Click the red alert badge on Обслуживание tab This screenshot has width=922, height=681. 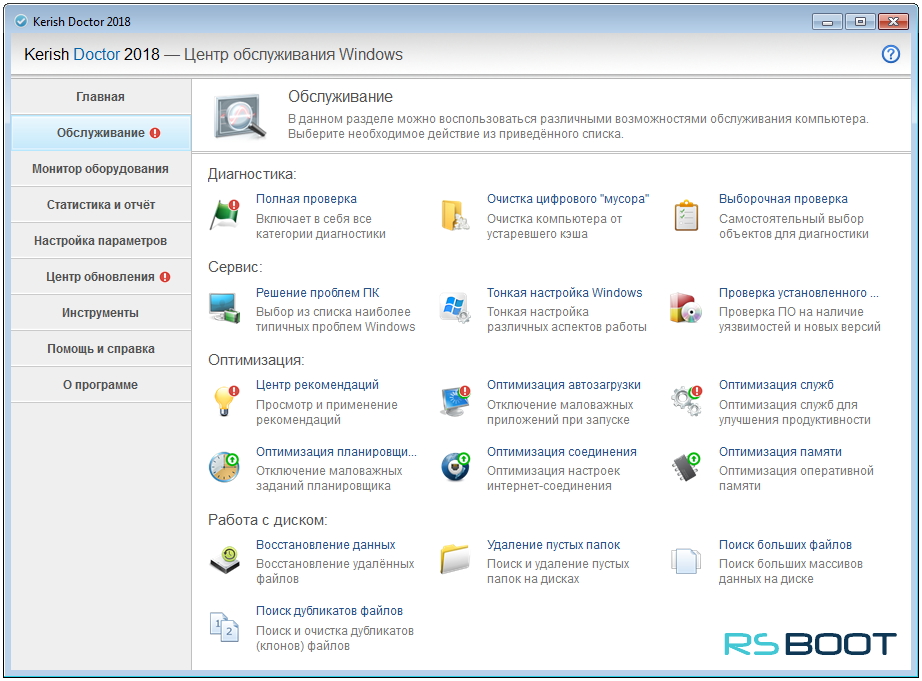point(155,133)
